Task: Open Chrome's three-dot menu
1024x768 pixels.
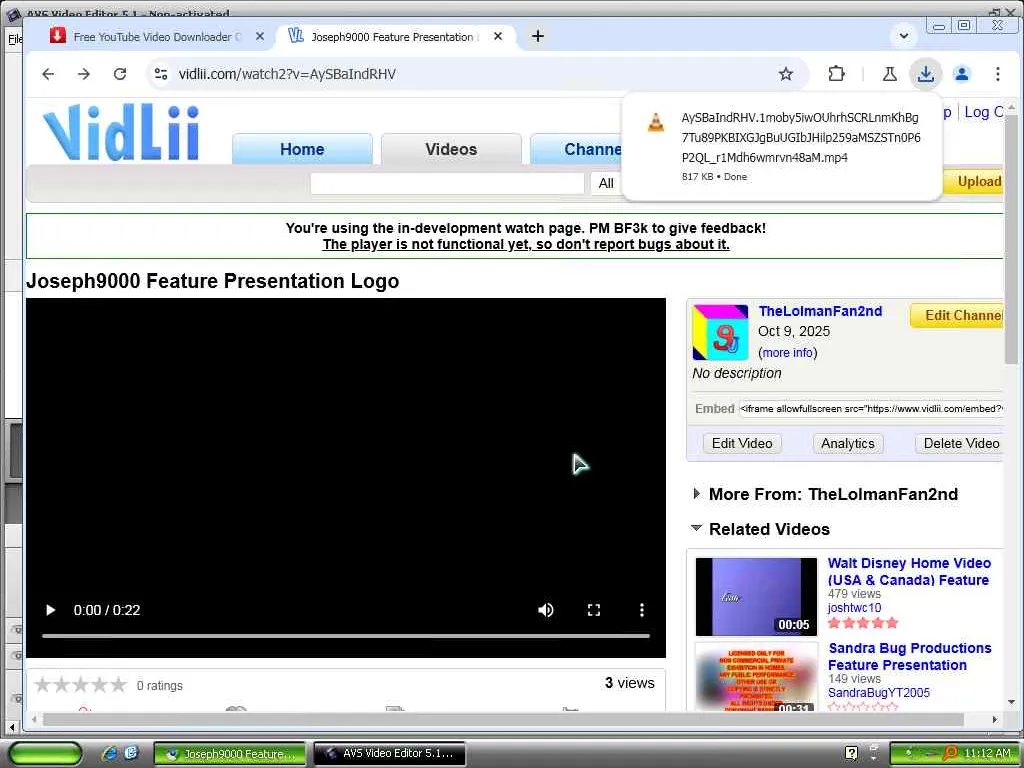Action: (x=997, y=74)
